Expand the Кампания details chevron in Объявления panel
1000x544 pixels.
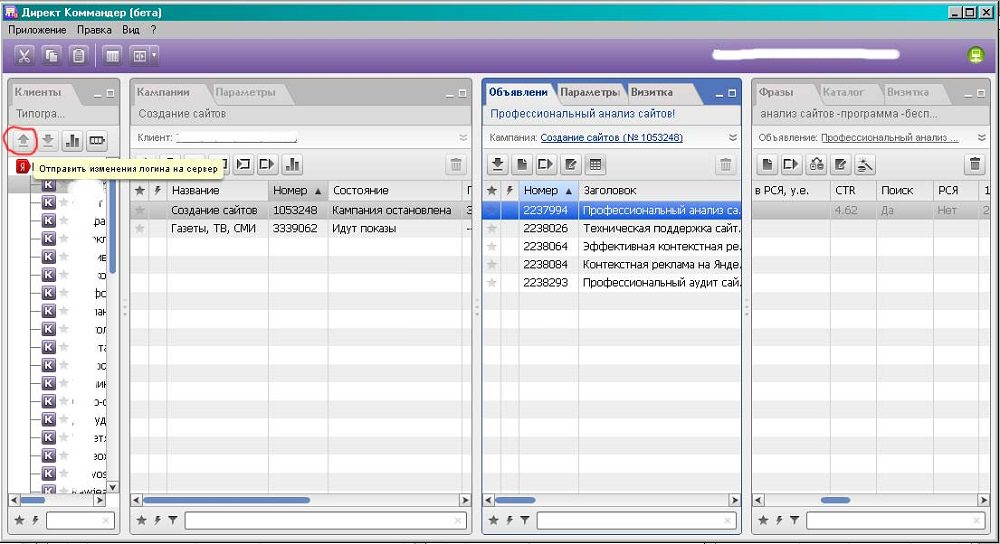point(733,137)
